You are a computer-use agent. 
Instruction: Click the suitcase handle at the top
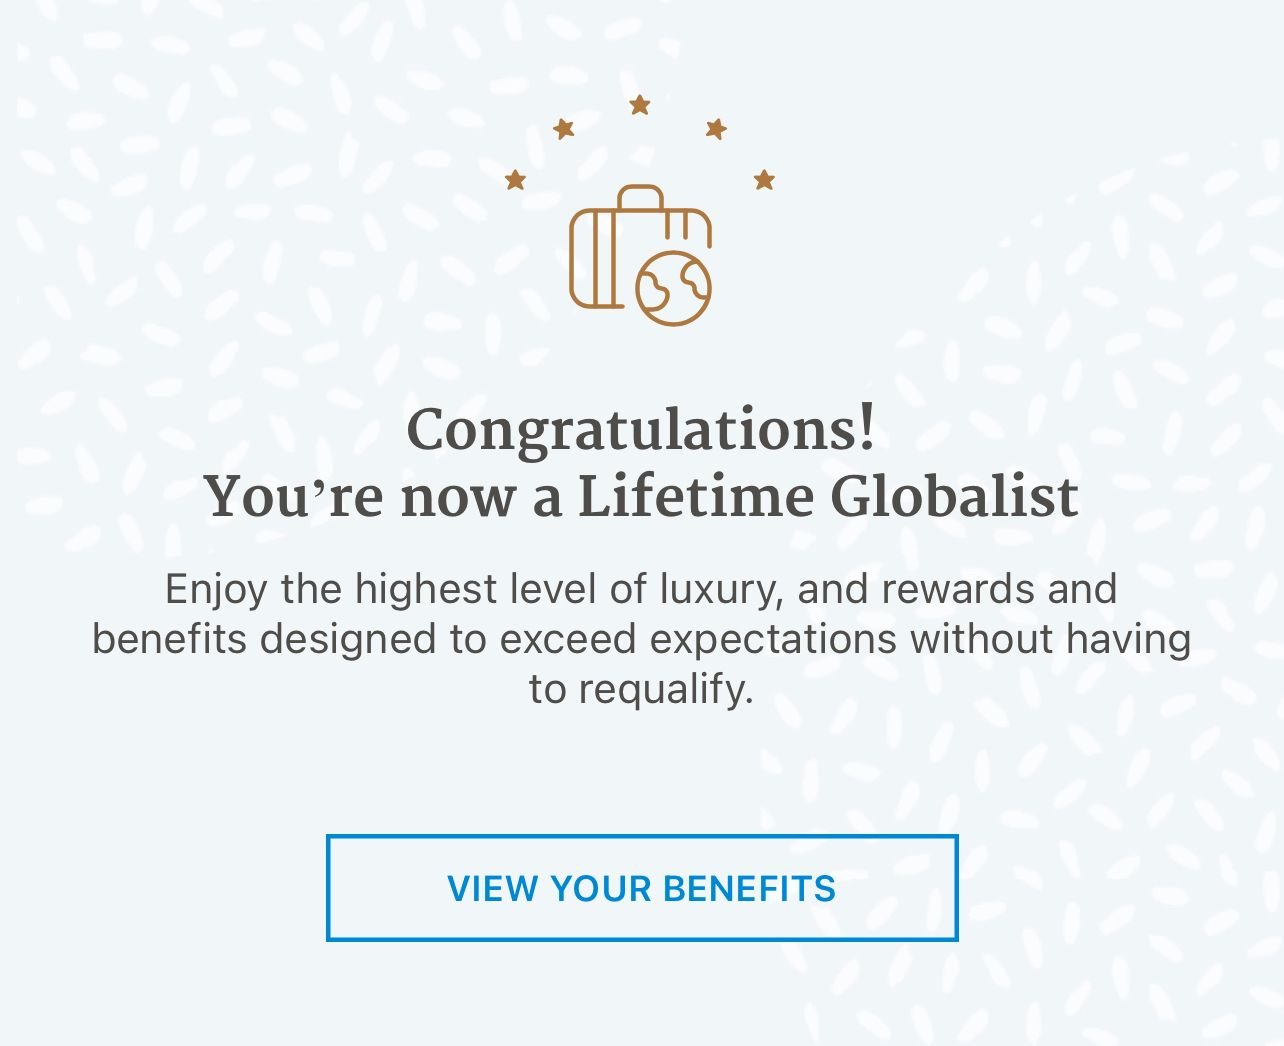640,195
